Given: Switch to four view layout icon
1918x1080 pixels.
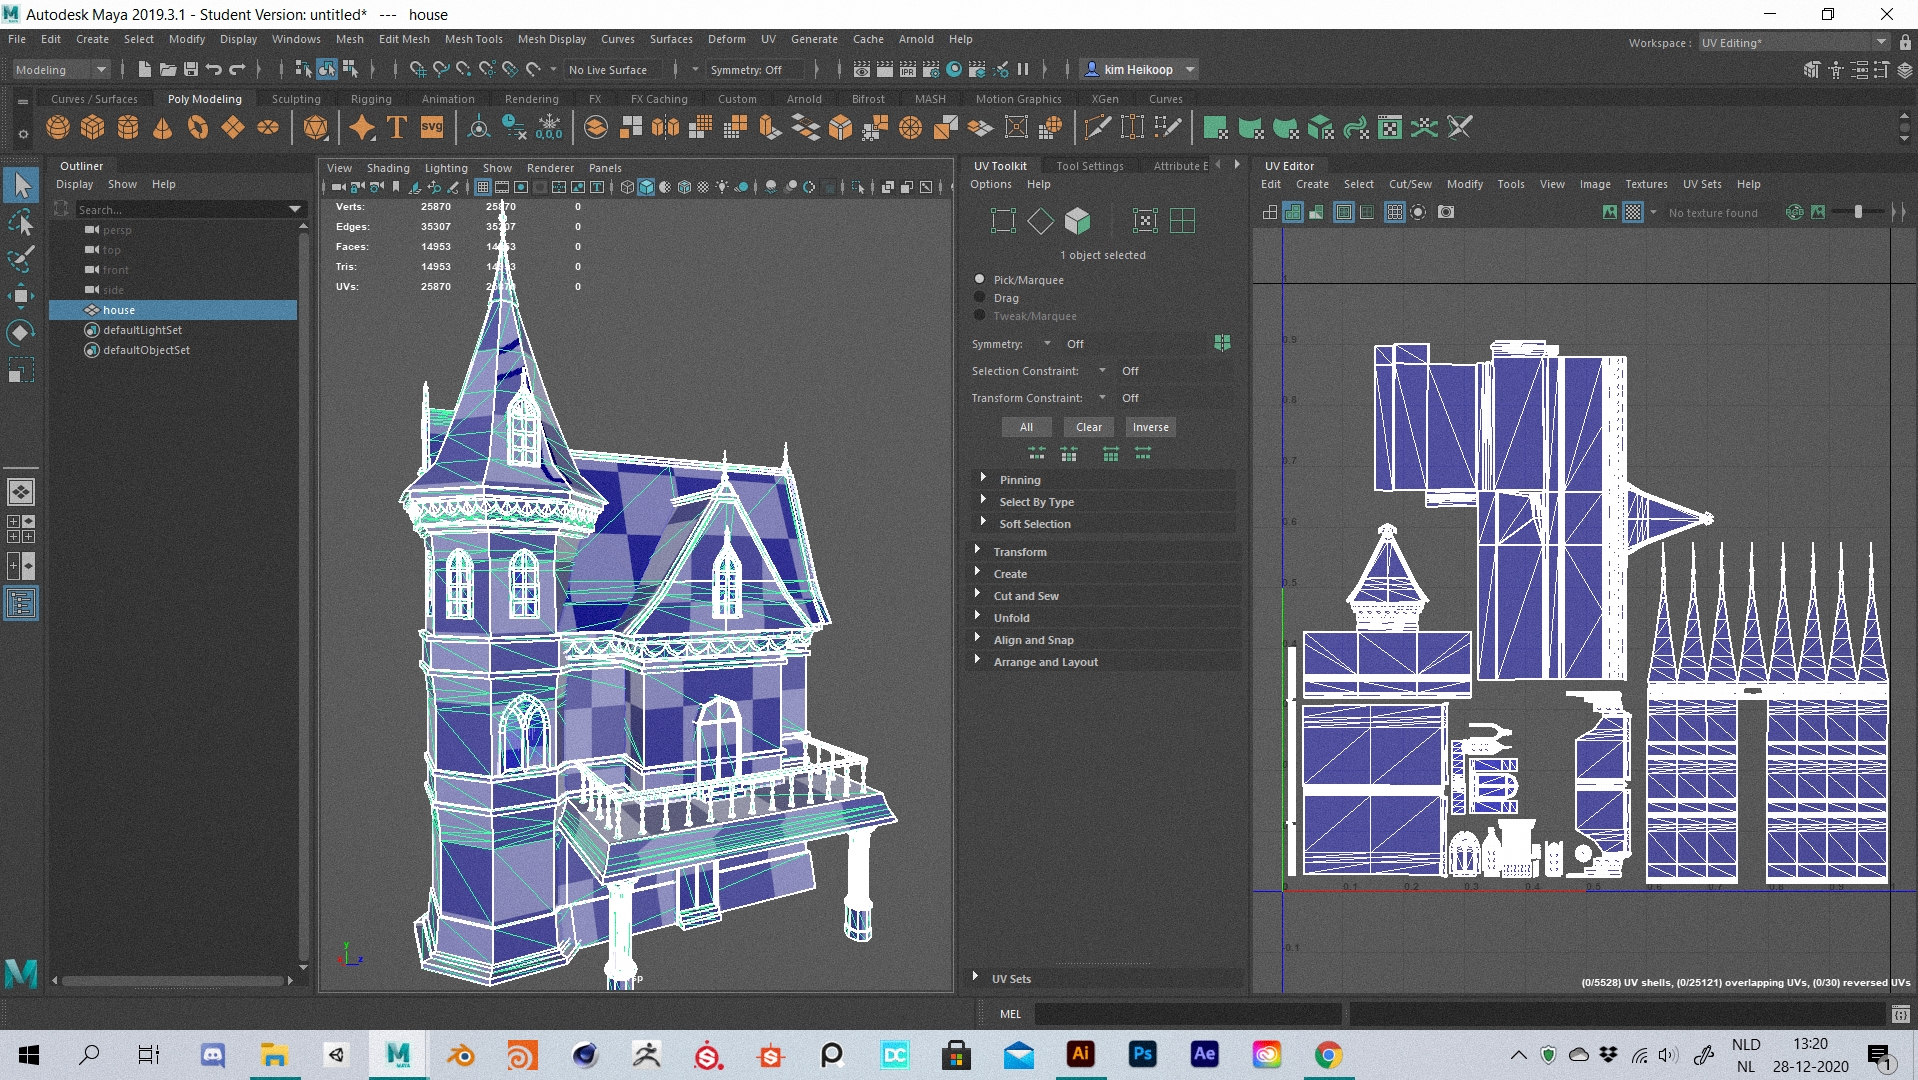Looking at the screenshot, I should pos(21,529).
